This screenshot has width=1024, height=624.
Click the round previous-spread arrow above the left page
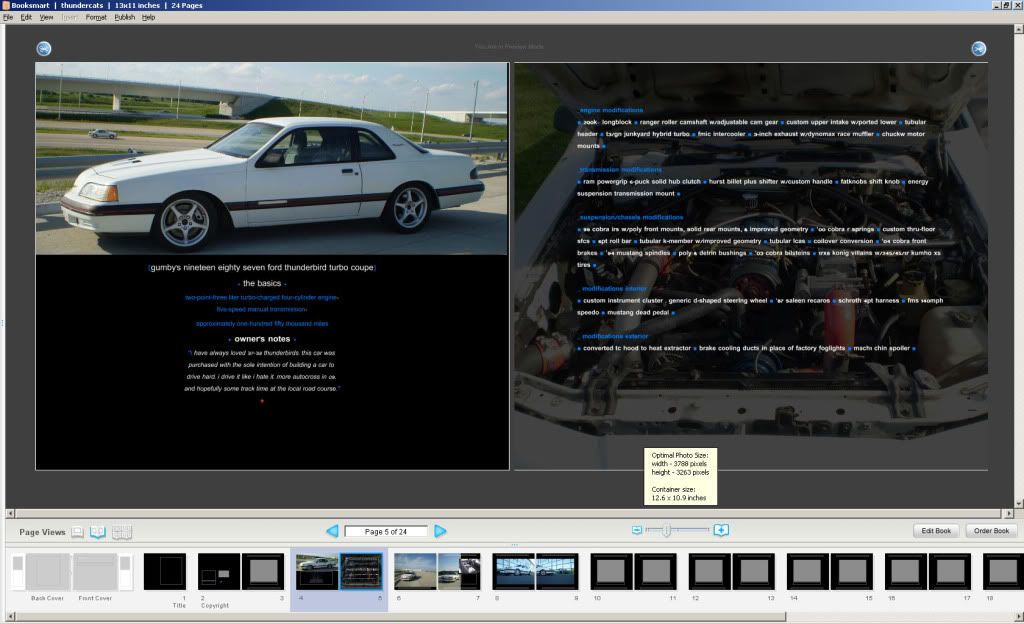tap(44, 48)
